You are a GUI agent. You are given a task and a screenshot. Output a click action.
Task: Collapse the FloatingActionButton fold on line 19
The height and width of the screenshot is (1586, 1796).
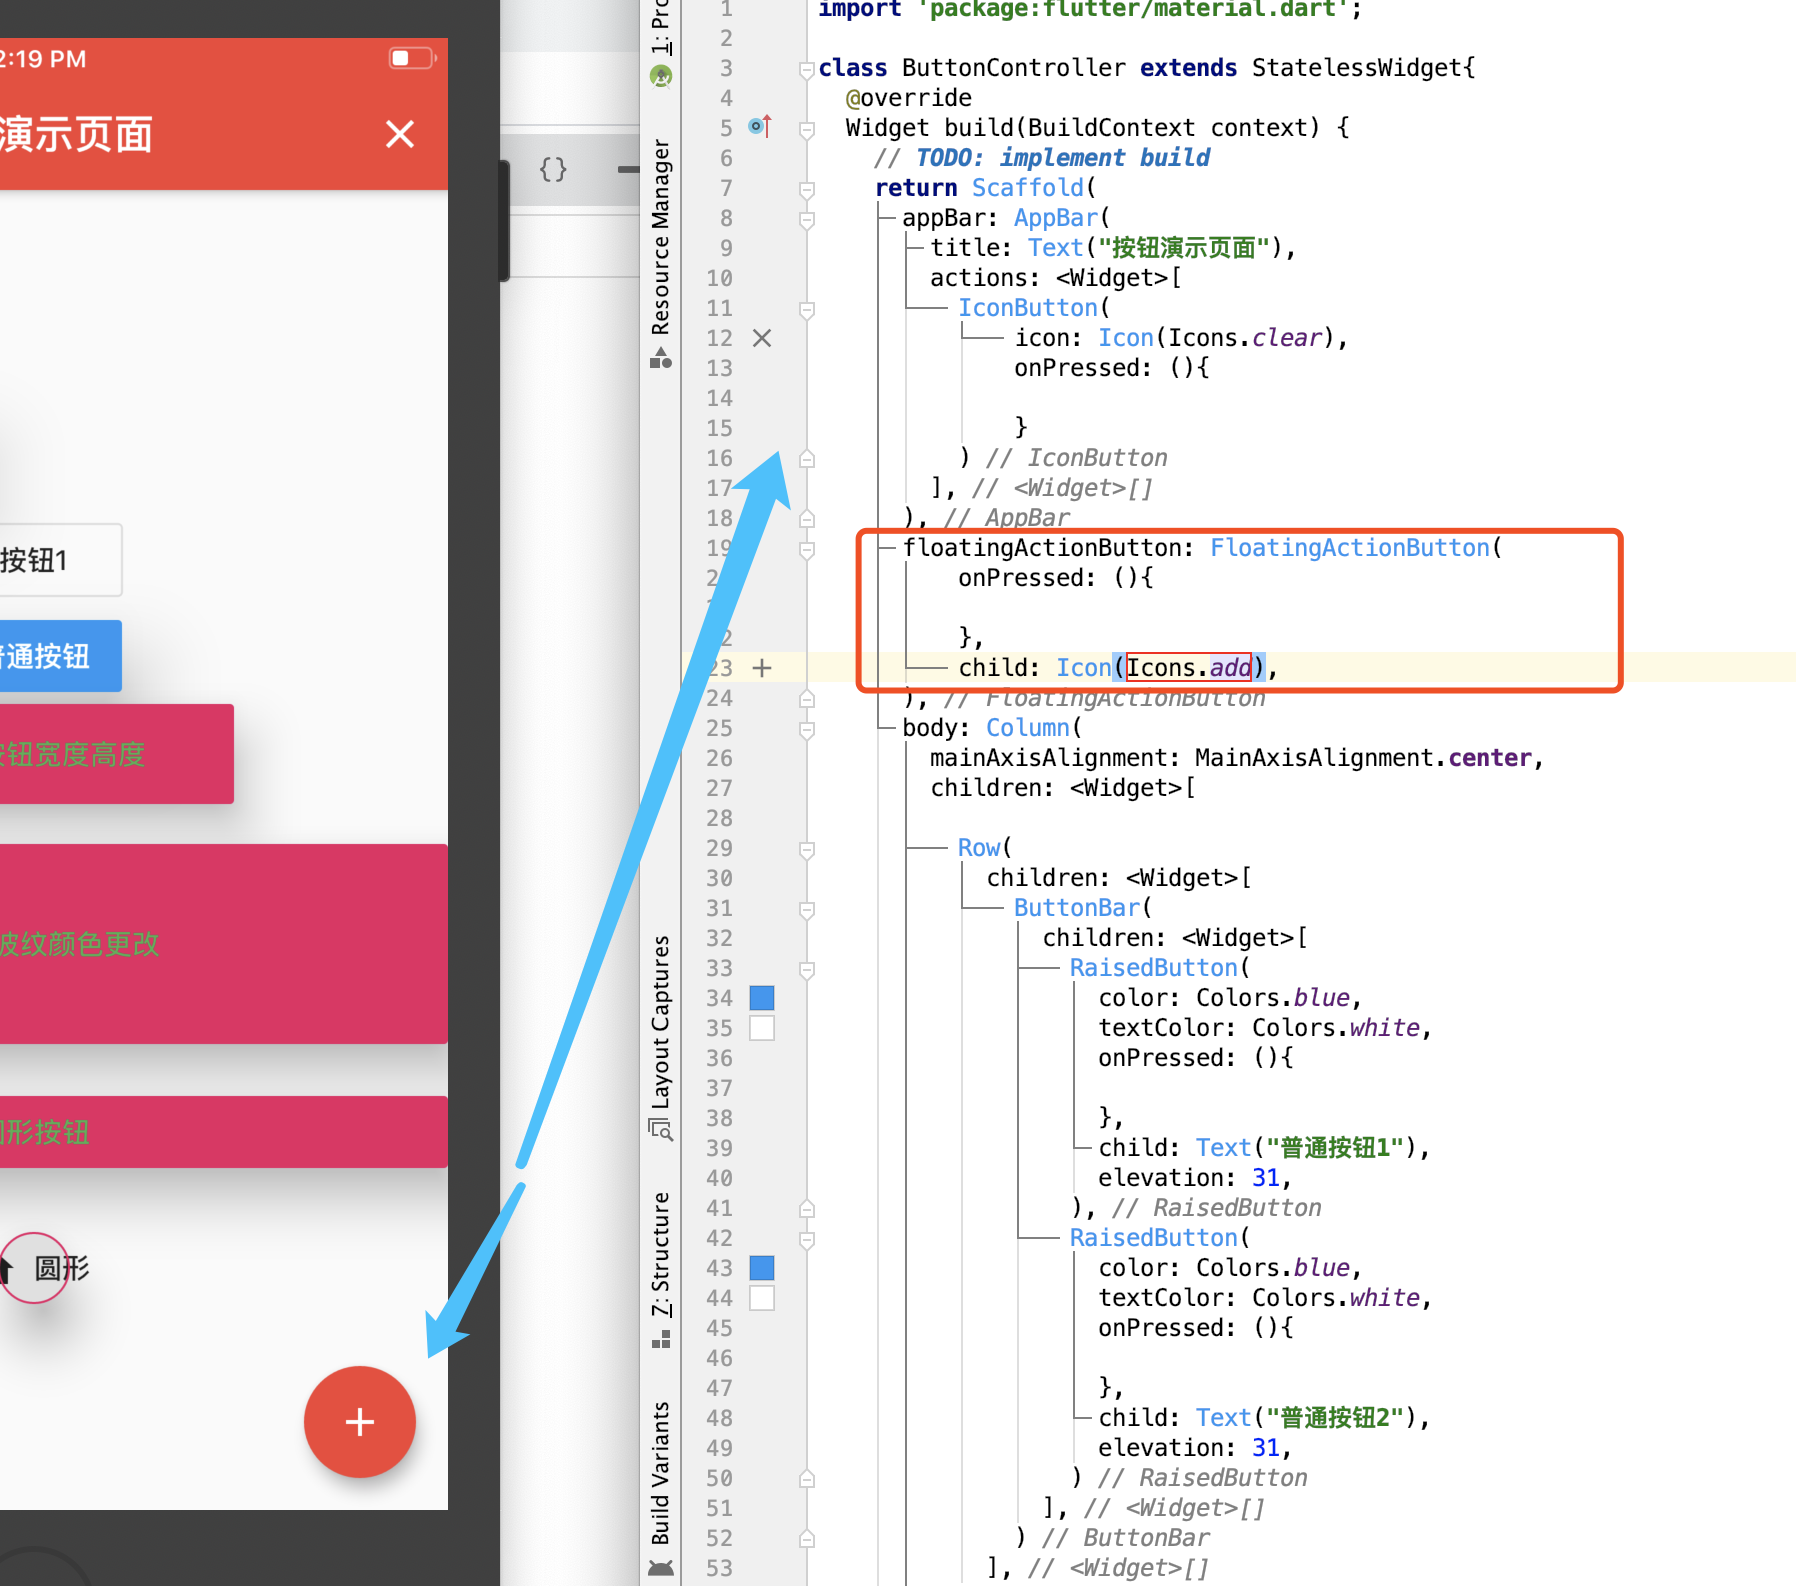[x=807, y=549]
